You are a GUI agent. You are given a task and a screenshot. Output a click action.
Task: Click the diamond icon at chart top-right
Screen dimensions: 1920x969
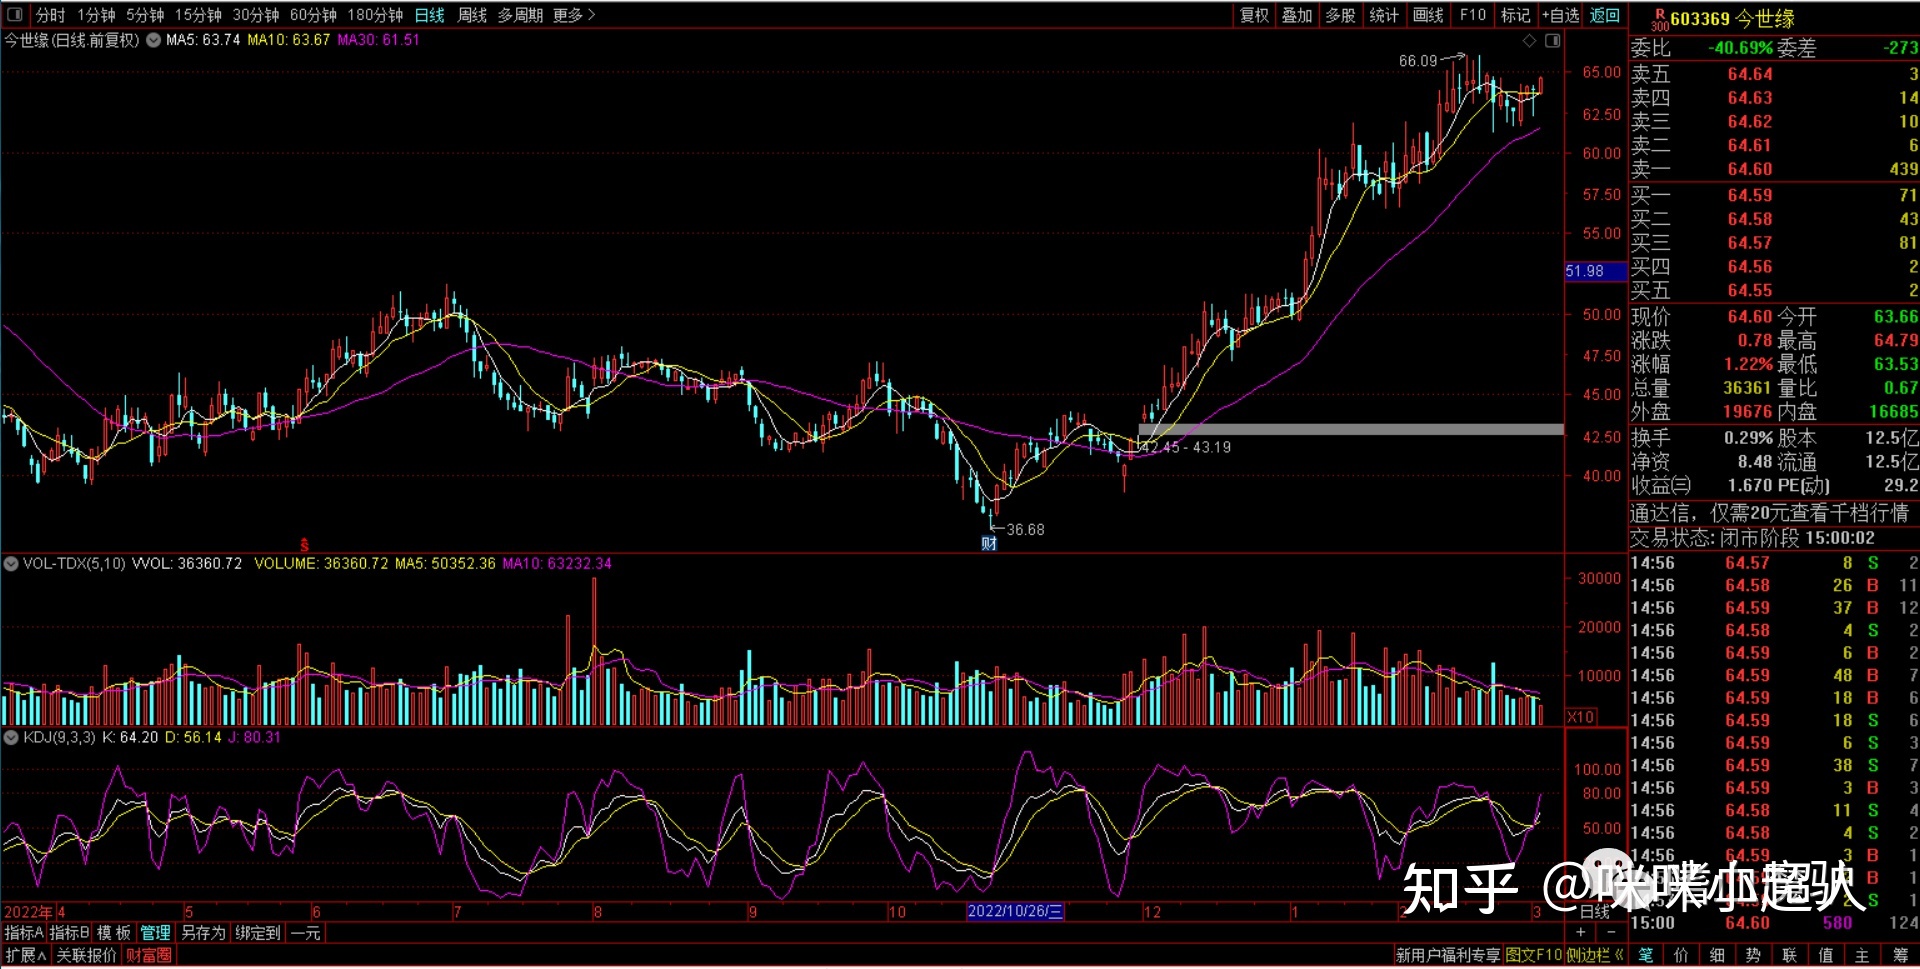click(1529, 41)
